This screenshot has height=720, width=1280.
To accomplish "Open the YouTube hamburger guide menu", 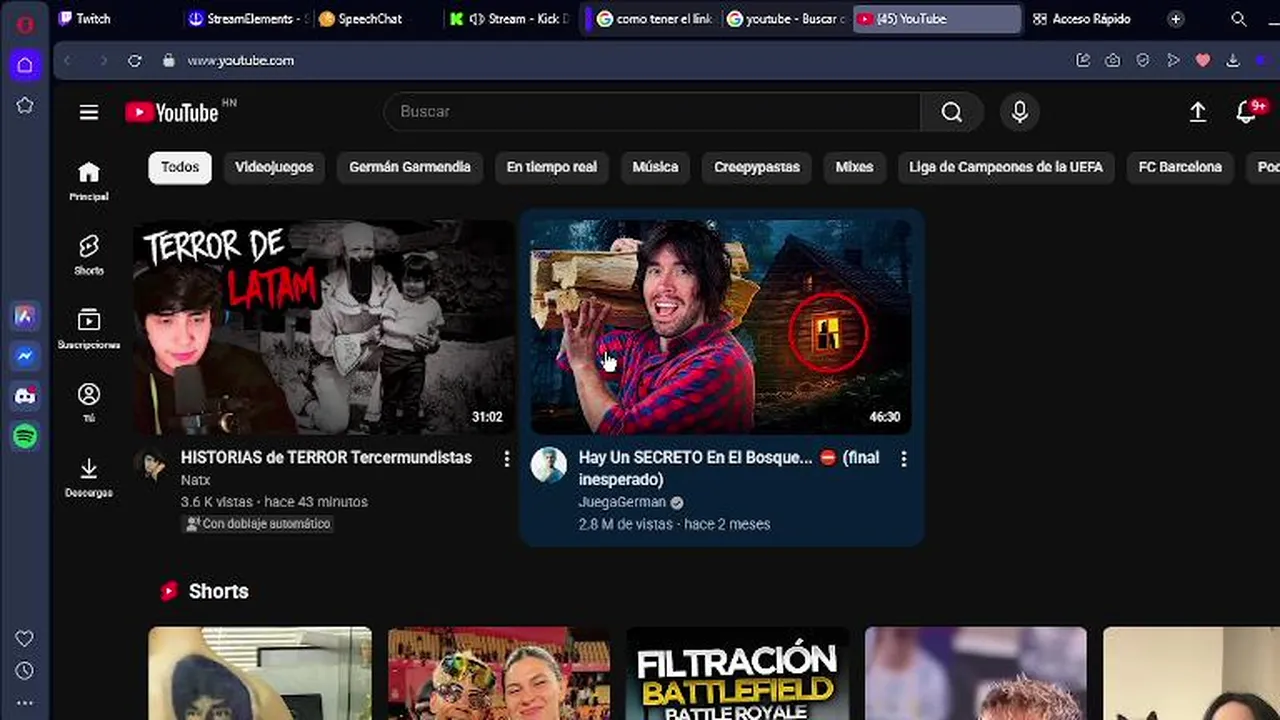I will tap(89, 112).
